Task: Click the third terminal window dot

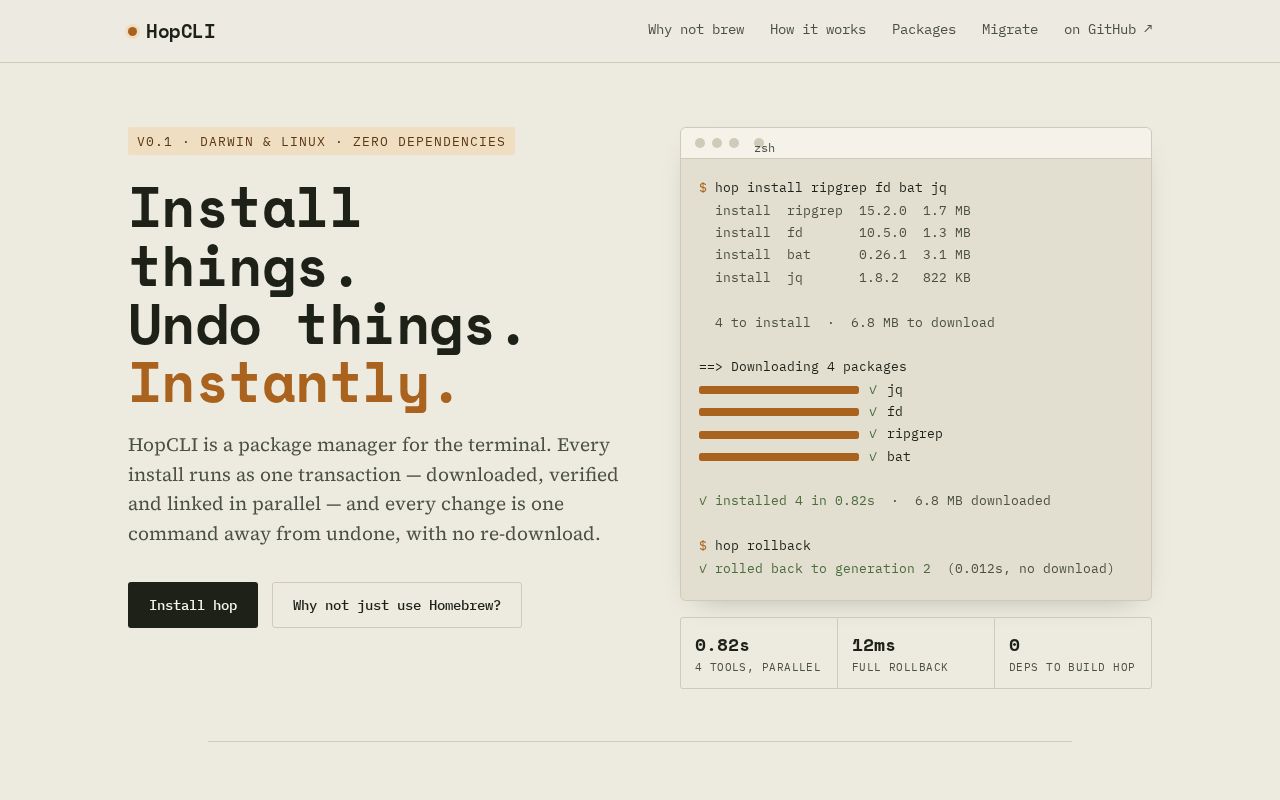Action: click(734, 143)
